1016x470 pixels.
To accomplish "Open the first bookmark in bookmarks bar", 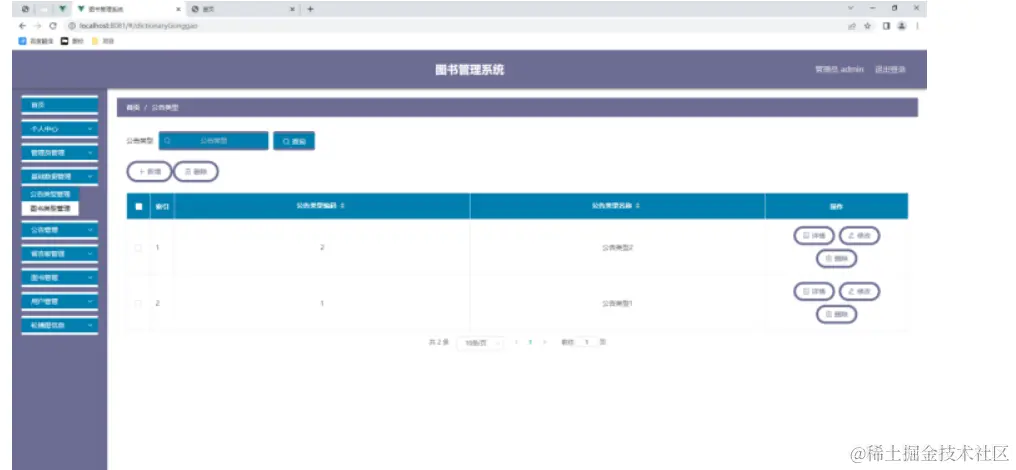I will (36, 40).
